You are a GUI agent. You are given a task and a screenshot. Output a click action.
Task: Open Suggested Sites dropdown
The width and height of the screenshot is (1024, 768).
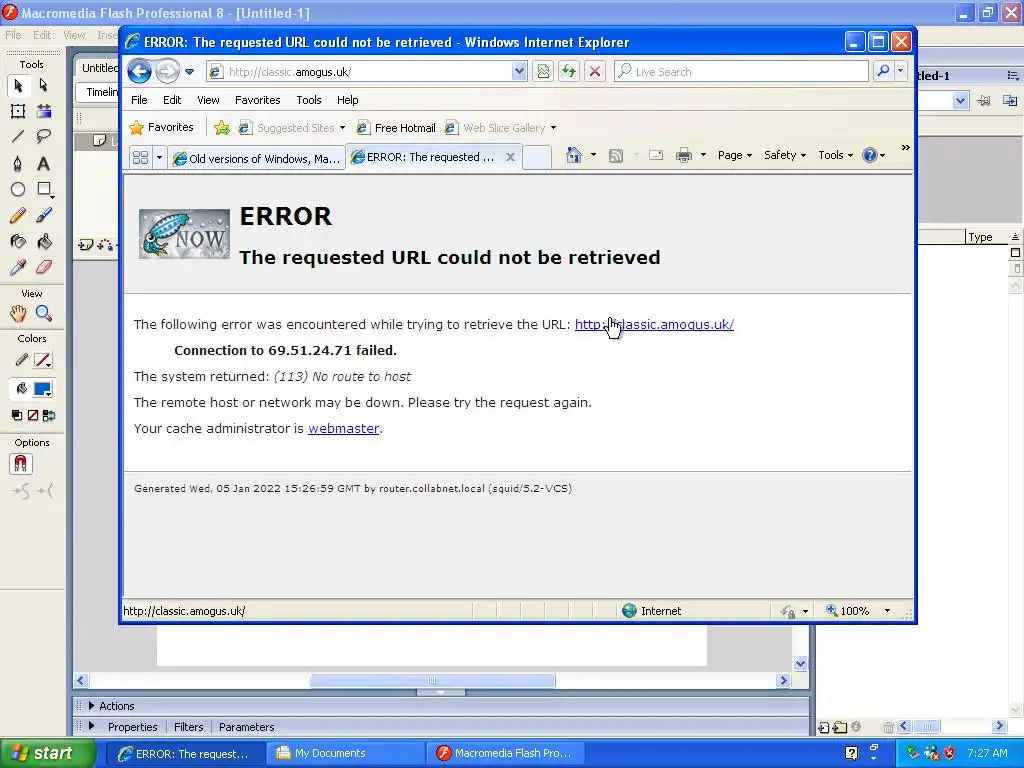tap(342, 128)
